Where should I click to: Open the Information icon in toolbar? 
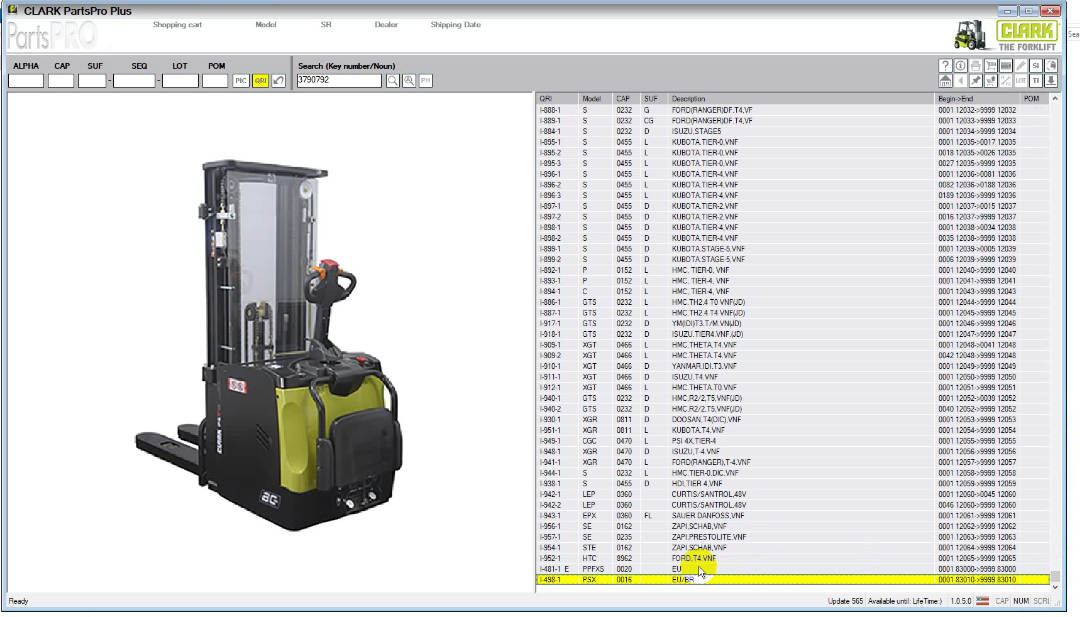pyautogui.click(x=960, y=65)
